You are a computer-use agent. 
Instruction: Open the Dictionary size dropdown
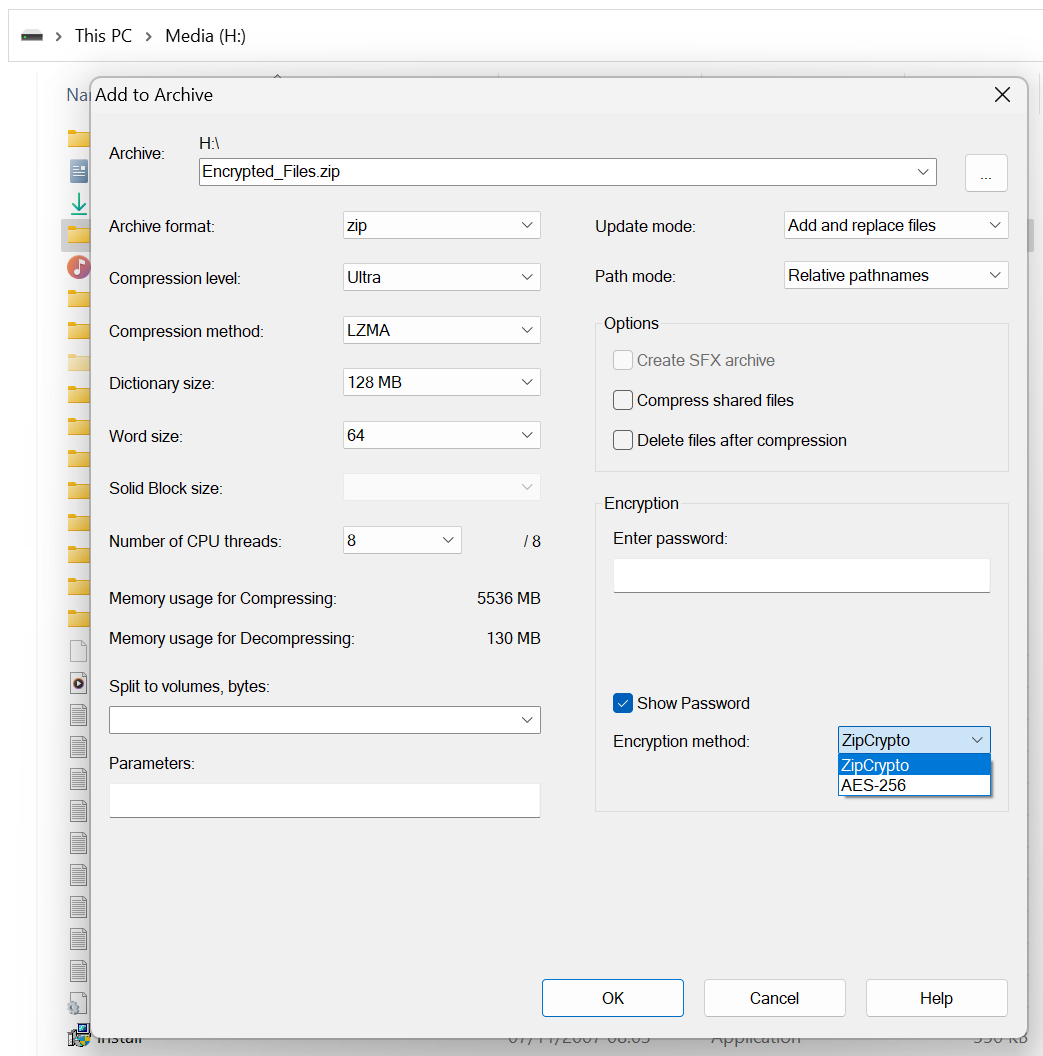[442, 382]
